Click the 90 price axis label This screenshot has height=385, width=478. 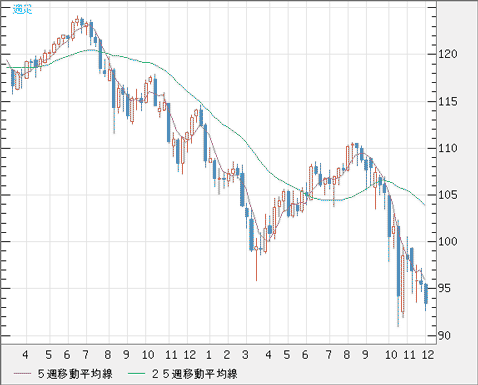(x=444, y=335)
